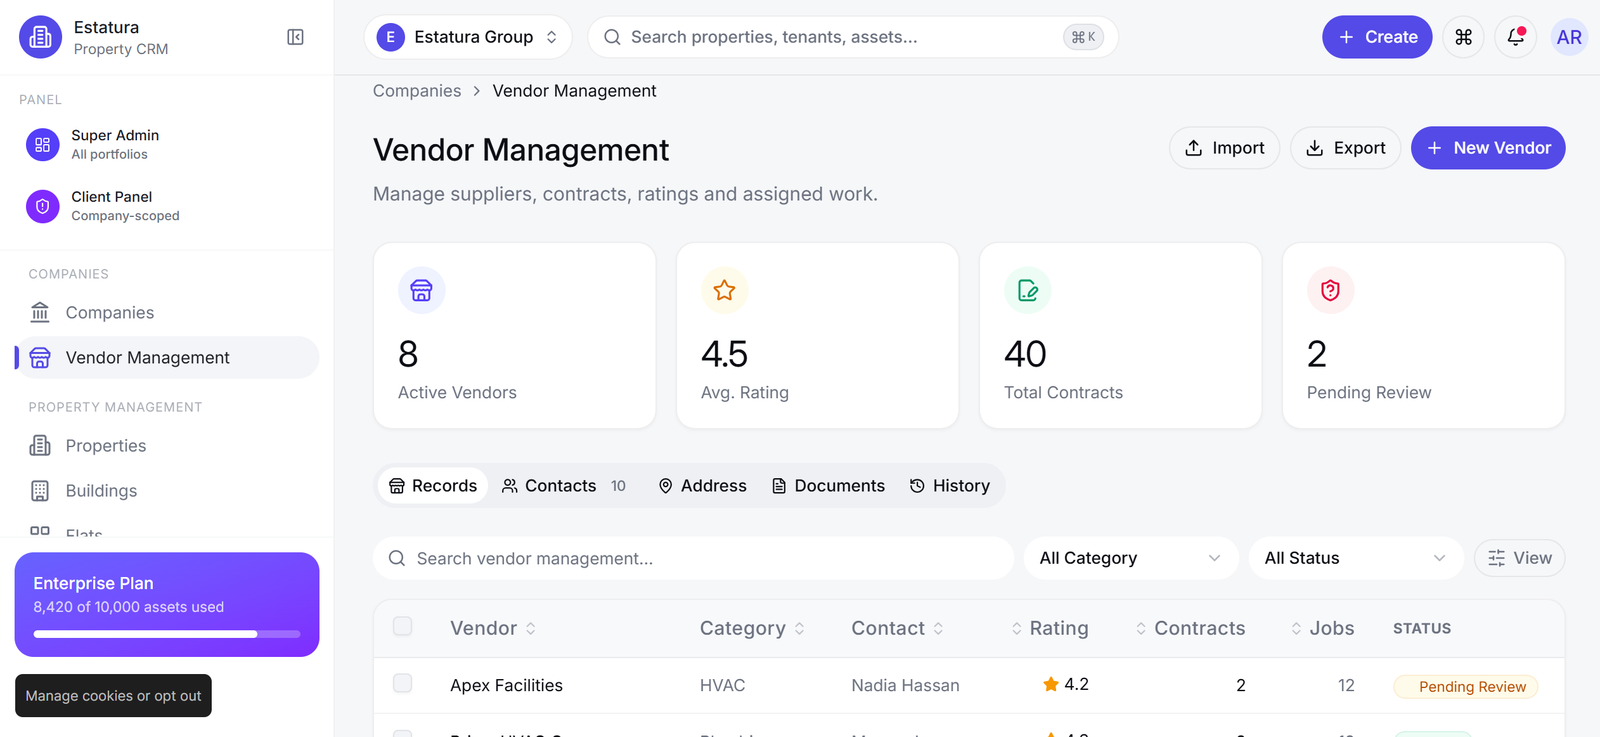Click the Enterprise Plan usage progress bar
1600x737 pixels.
click(x=167, y=634)
